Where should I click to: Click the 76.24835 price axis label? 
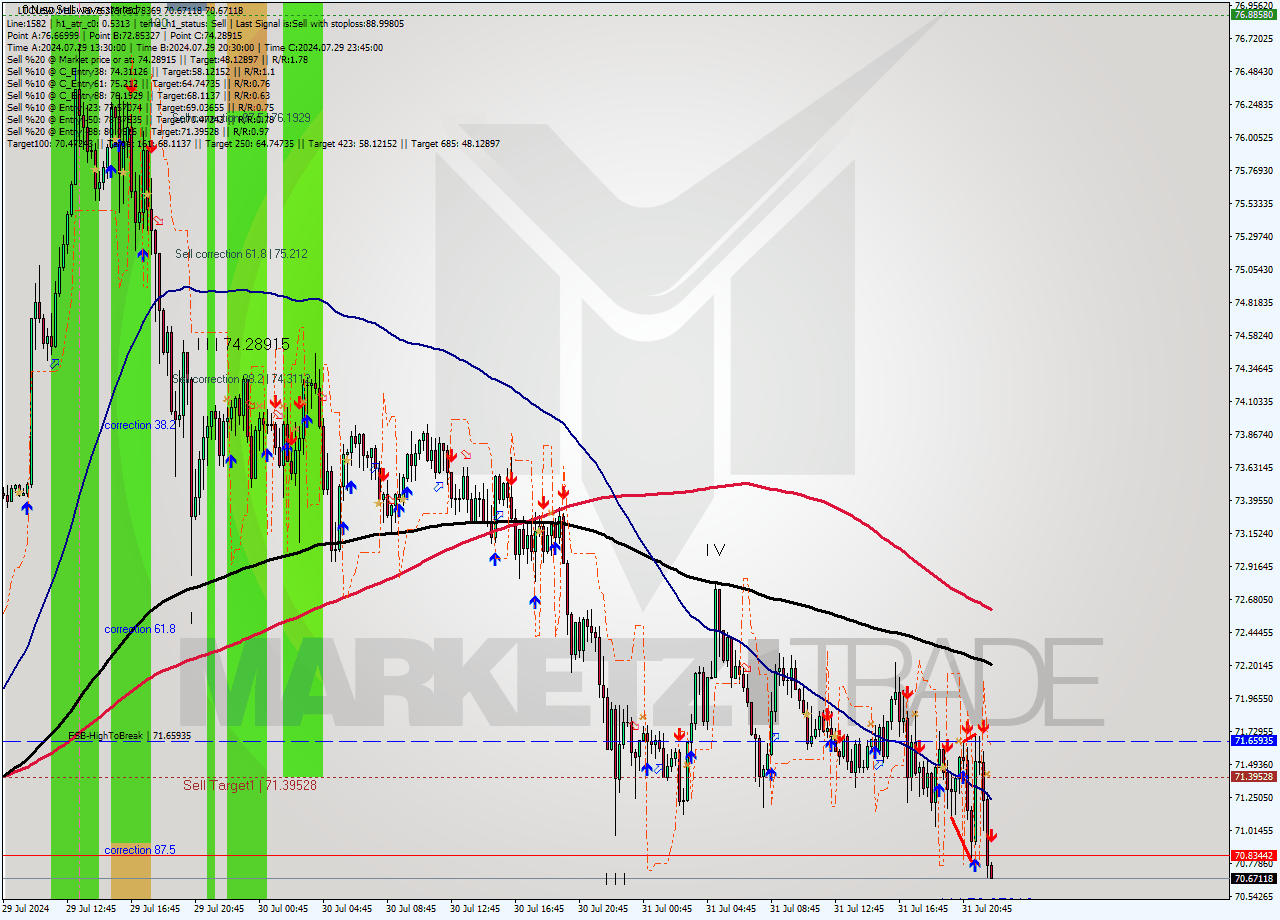(1254, 105)
